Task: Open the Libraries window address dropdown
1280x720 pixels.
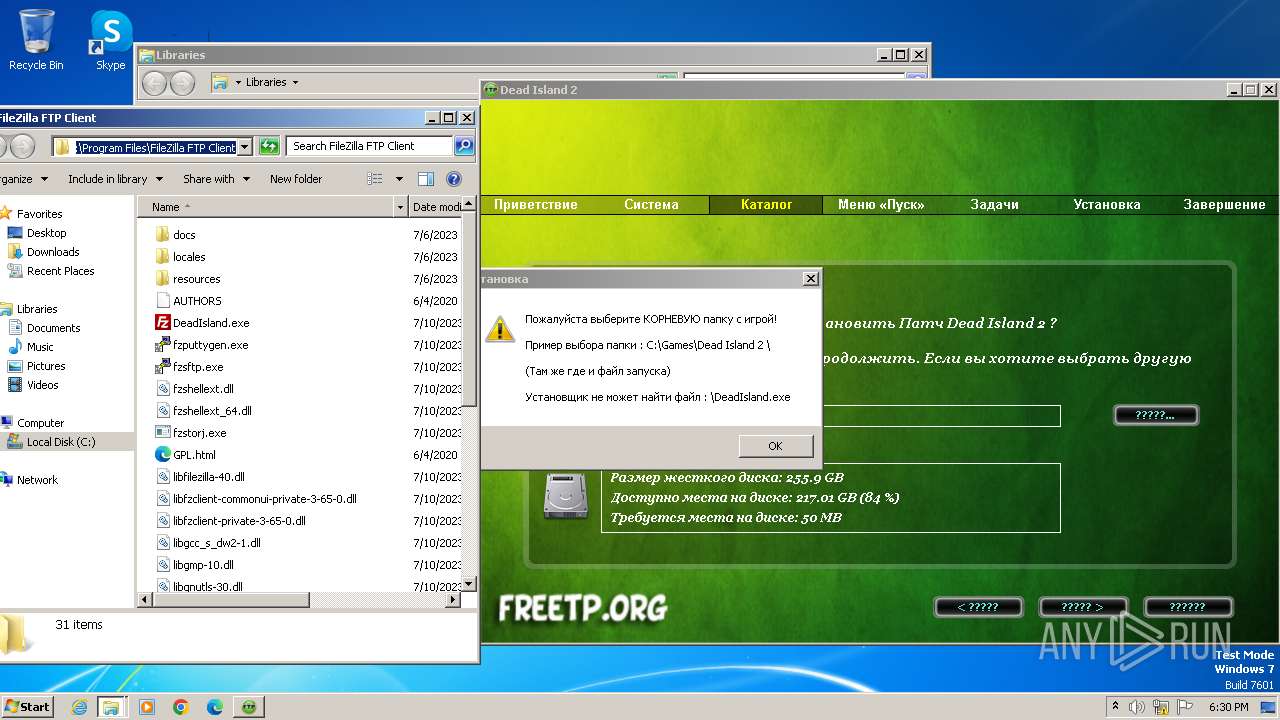Action: pyautogui.click(x=295, y=83)
